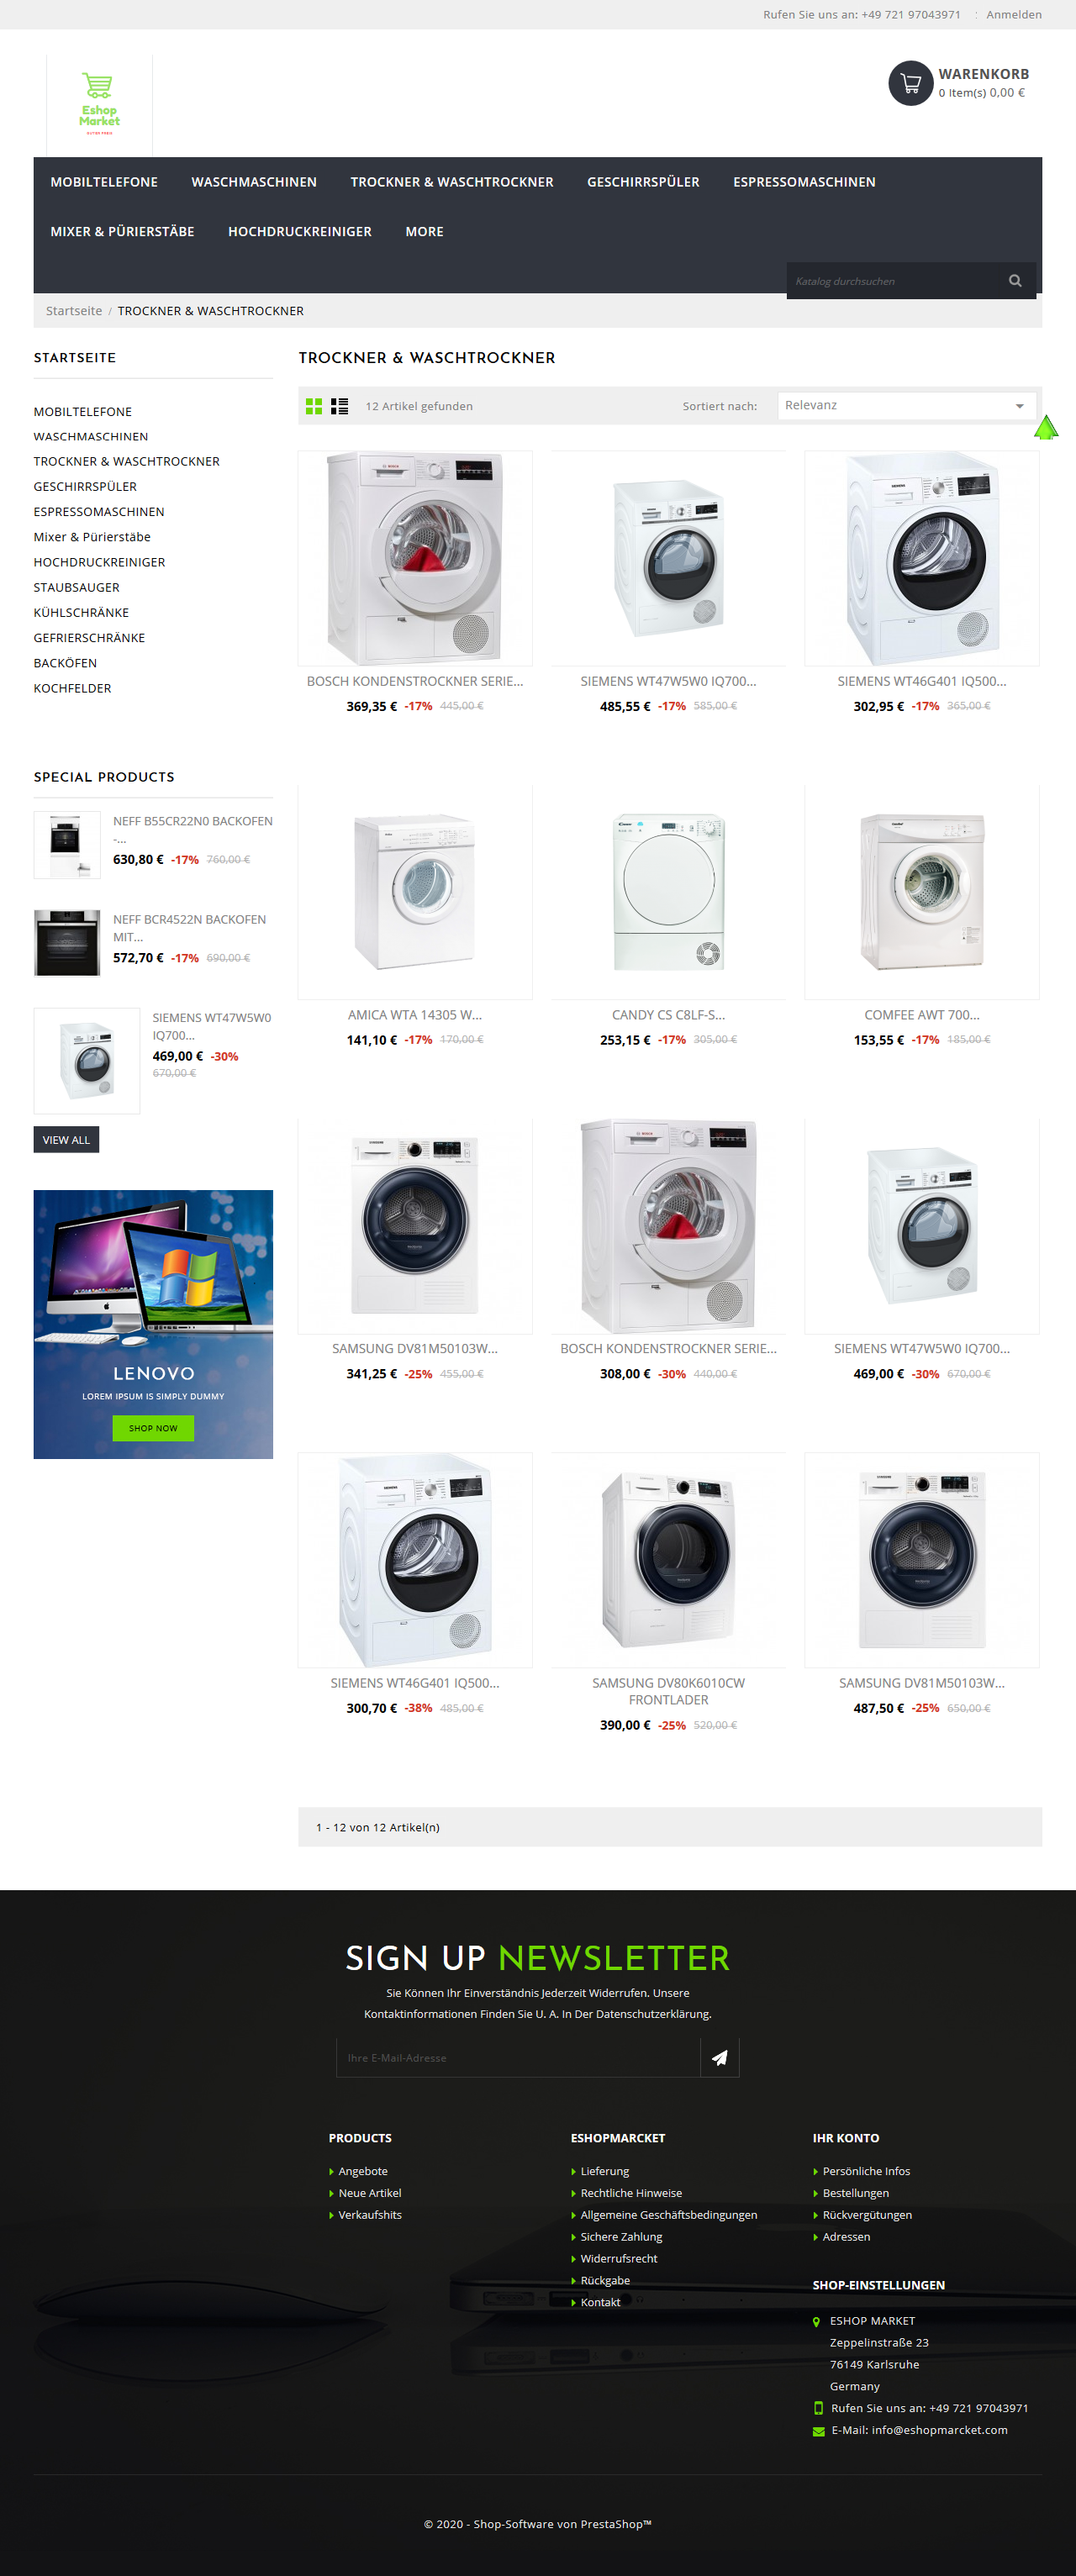Open the shopping cart icon
The image size is (1076, 2576).
pos(910,83)
